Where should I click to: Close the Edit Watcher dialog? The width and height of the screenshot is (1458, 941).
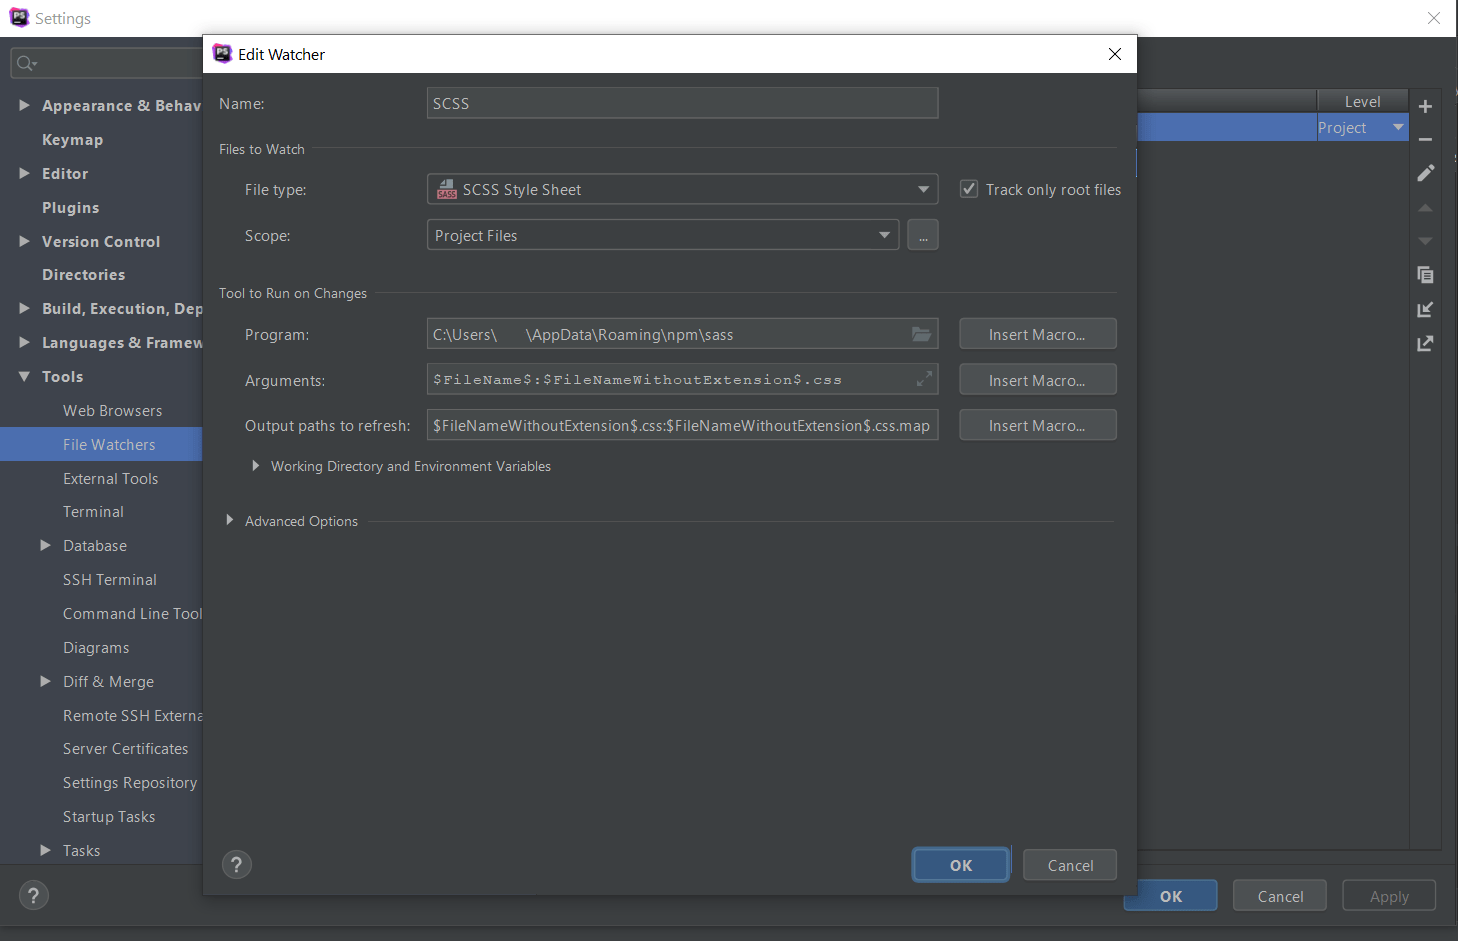(1115, 54)
